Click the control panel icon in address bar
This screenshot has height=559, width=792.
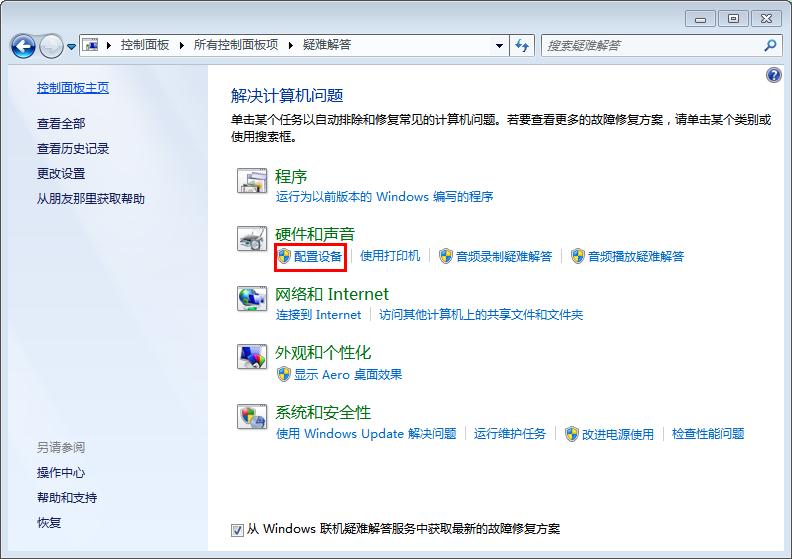coord(90,45)
